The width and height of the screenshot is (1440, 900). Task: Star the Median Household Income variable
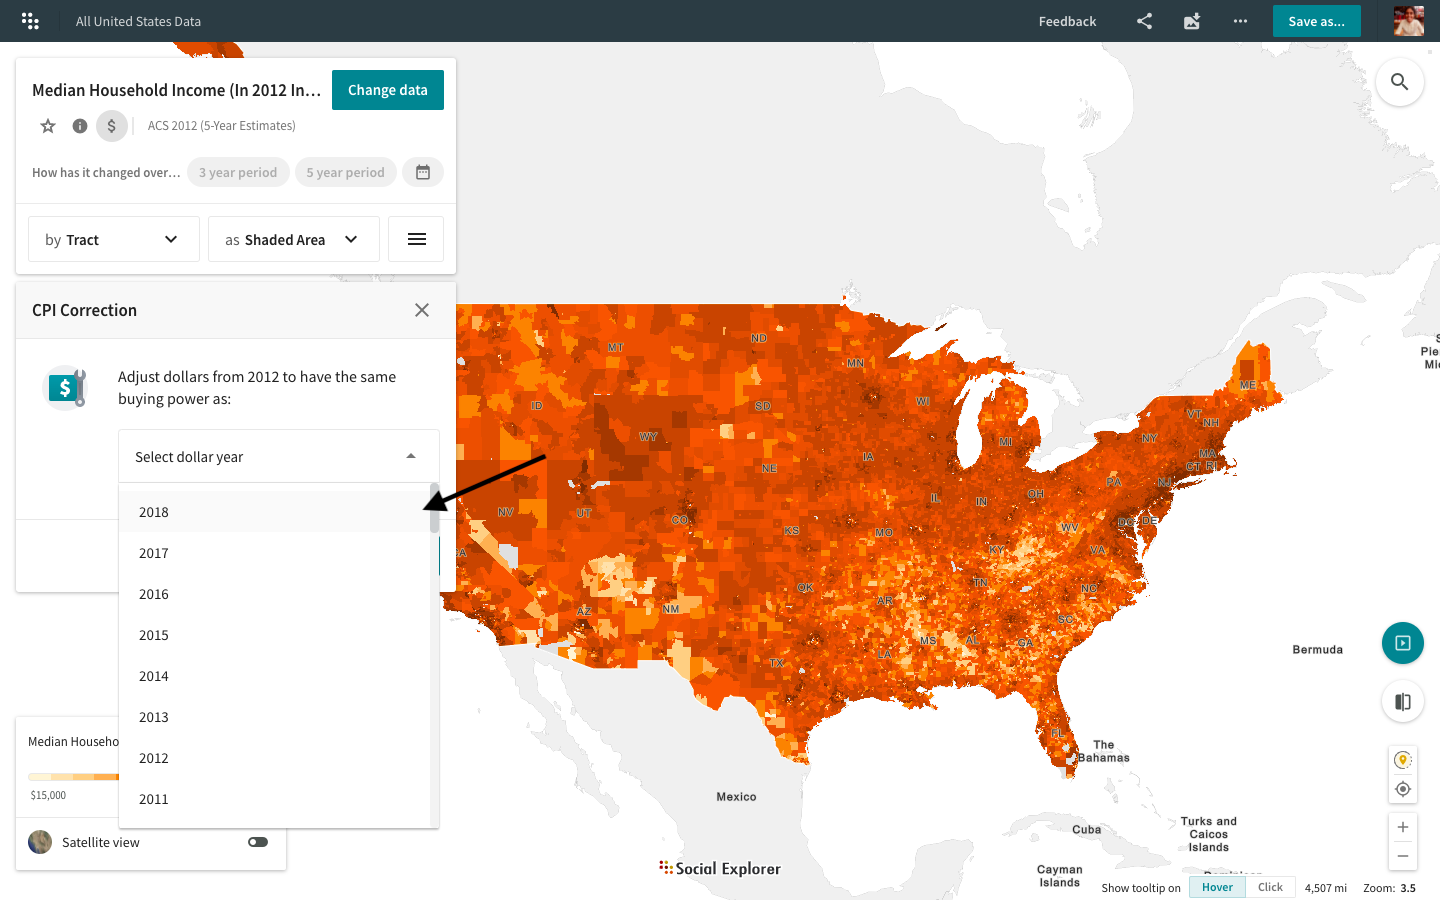click(x=48, y=126)
